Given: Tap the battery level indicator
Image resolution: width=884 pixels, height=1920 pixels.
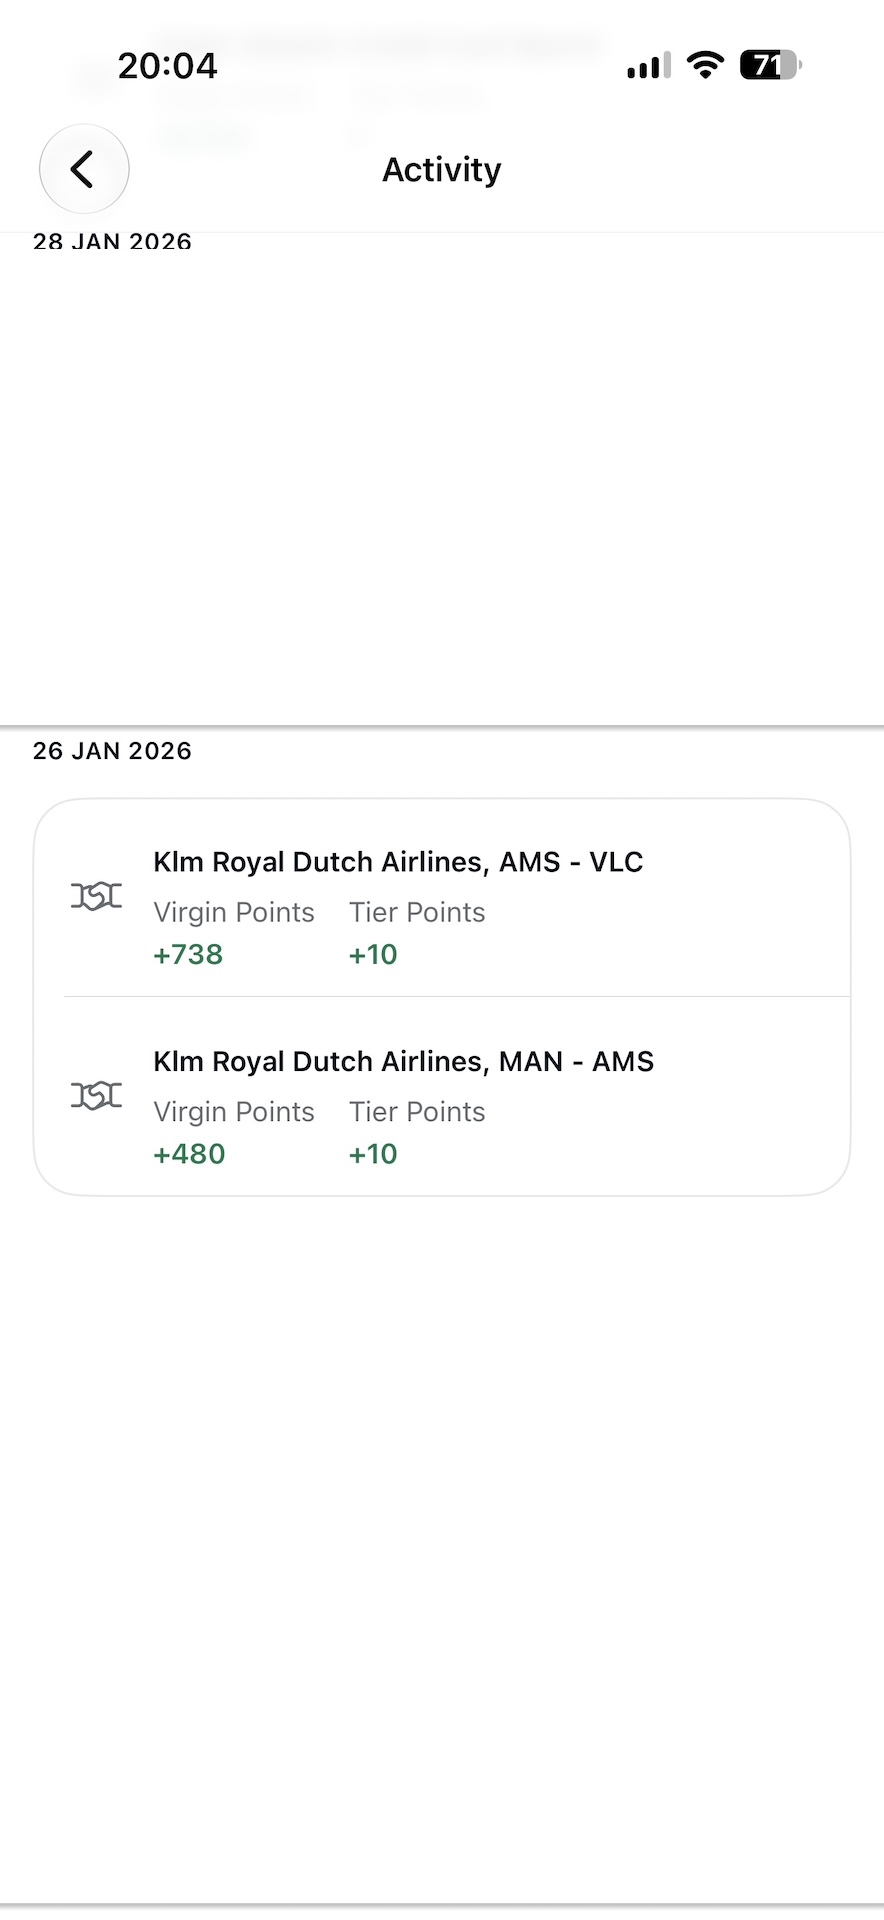Looking at the screenshot, I should (770, 66).
